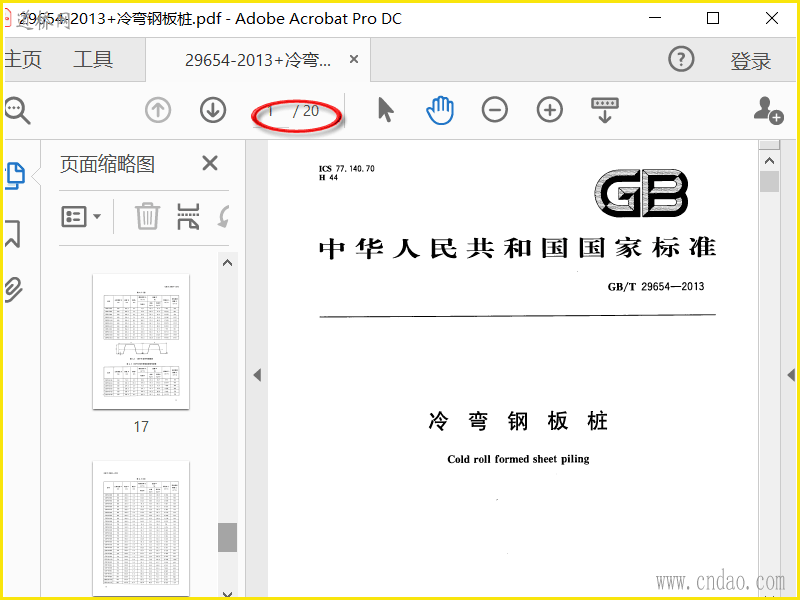800x600 pixels.
Task: Open the search/find magnifier tool
Action: (17, 111)
